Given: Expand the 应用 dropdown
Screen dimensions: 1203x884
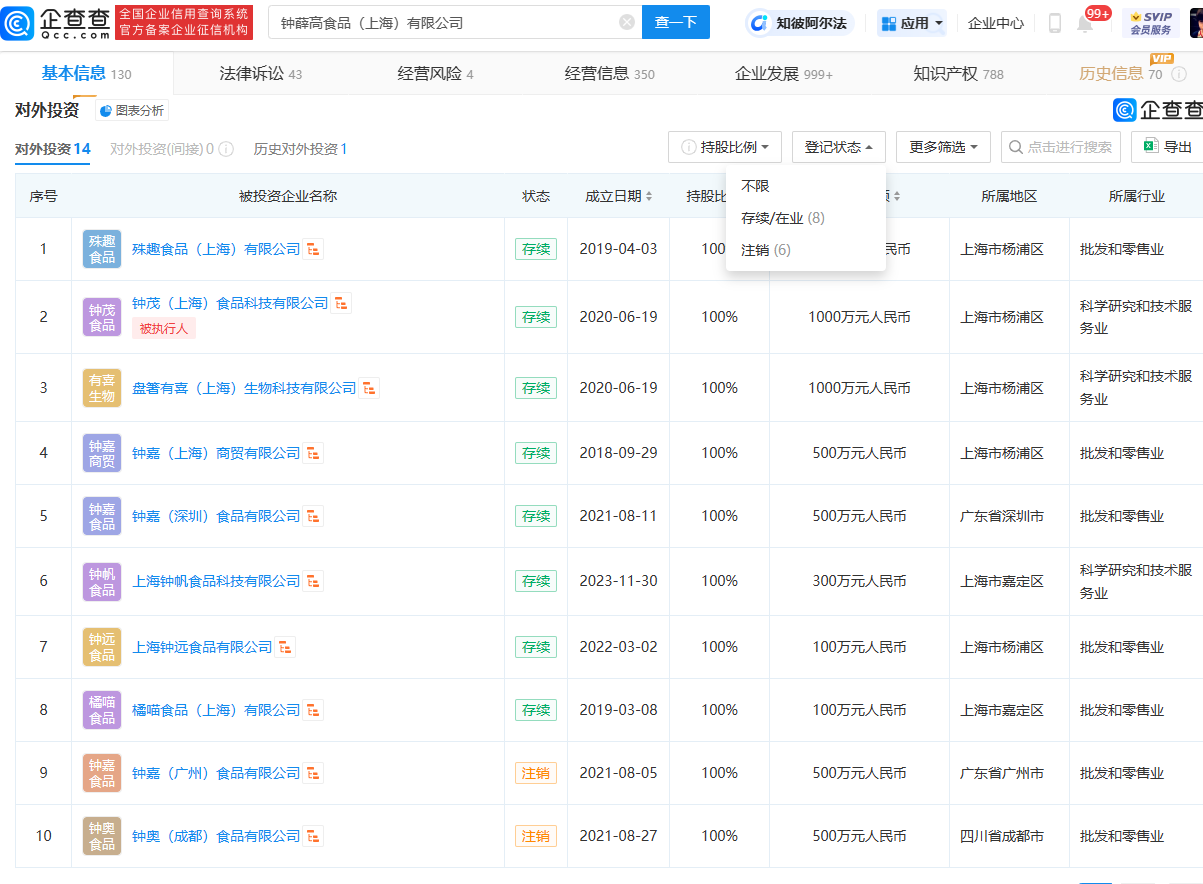Looking at the screenshot, I should [910, 22].
